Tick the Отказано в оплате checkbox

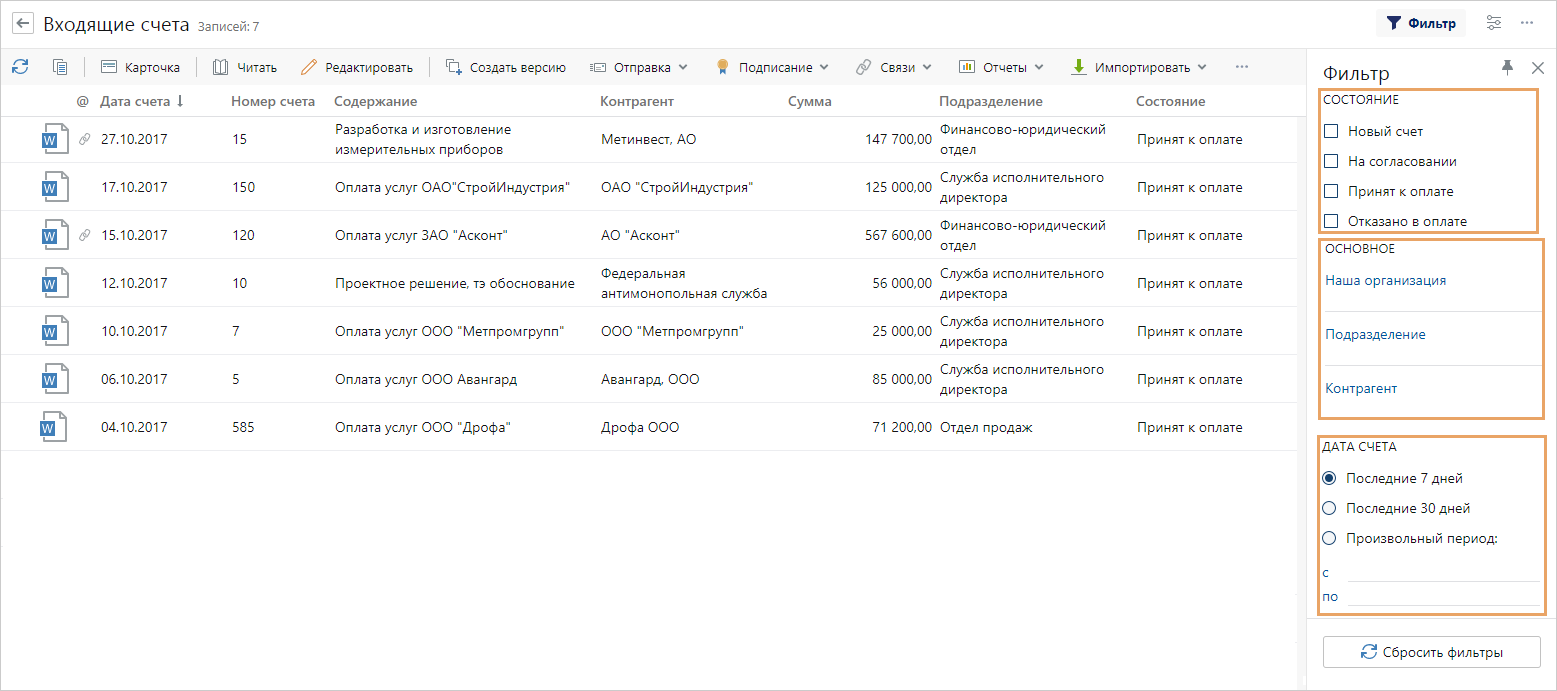pos(1331,221)
